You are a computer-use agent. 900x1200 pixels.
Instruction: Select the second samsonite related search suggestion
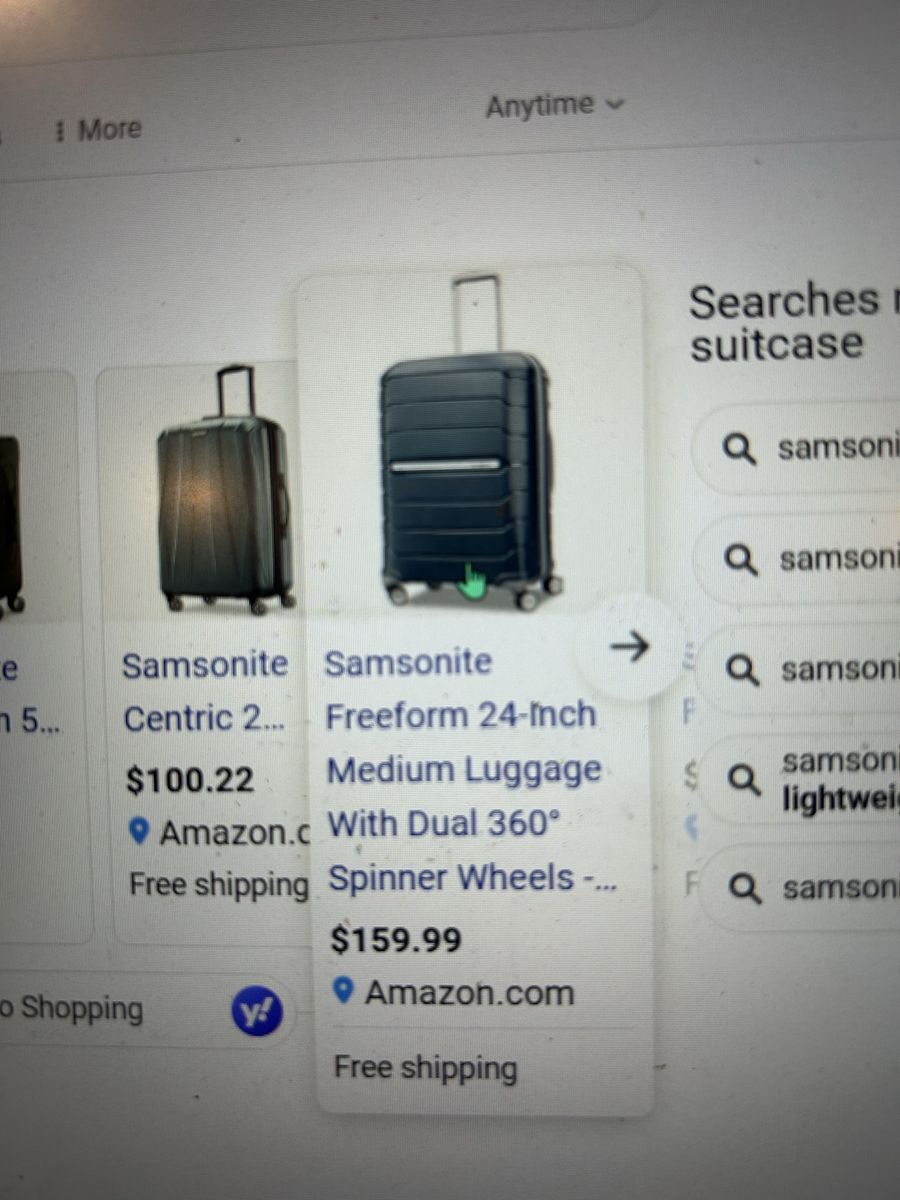pyautogui.click(x=810, y=560)
